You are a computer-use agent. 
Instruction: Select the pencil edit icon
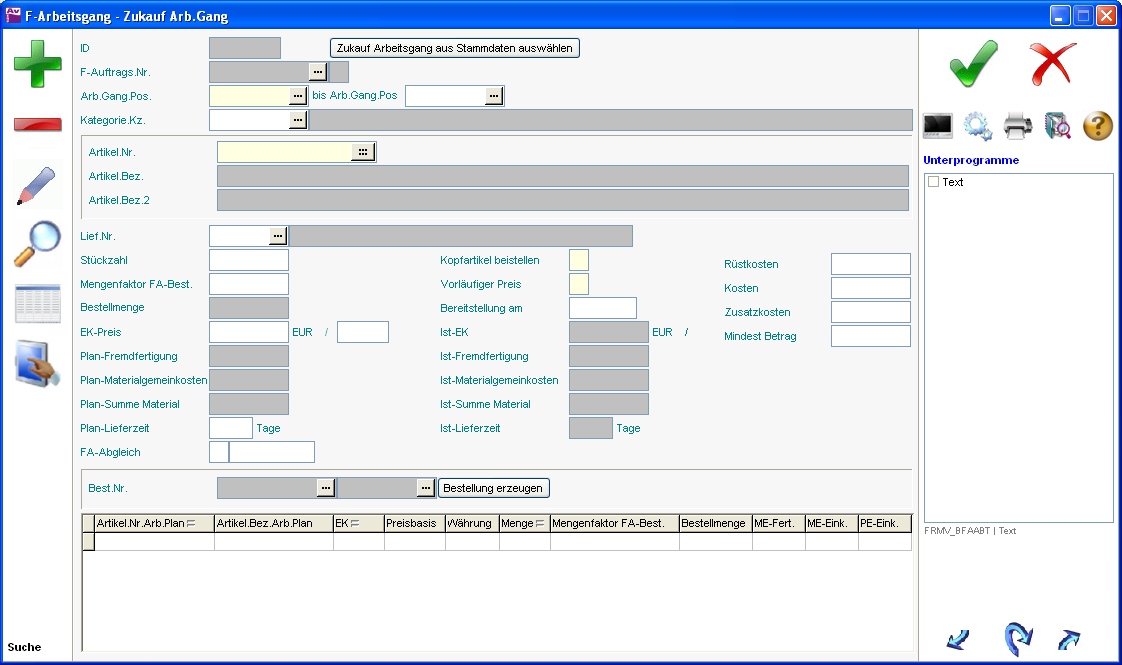coord(37,186)
